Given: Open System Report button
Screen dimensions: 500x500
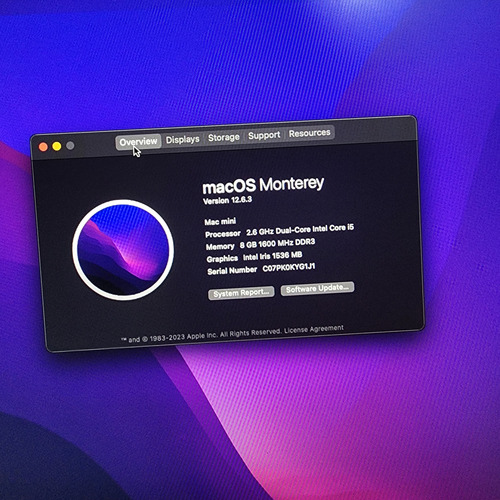Looking at the screenshot, I should click(241, 293).
